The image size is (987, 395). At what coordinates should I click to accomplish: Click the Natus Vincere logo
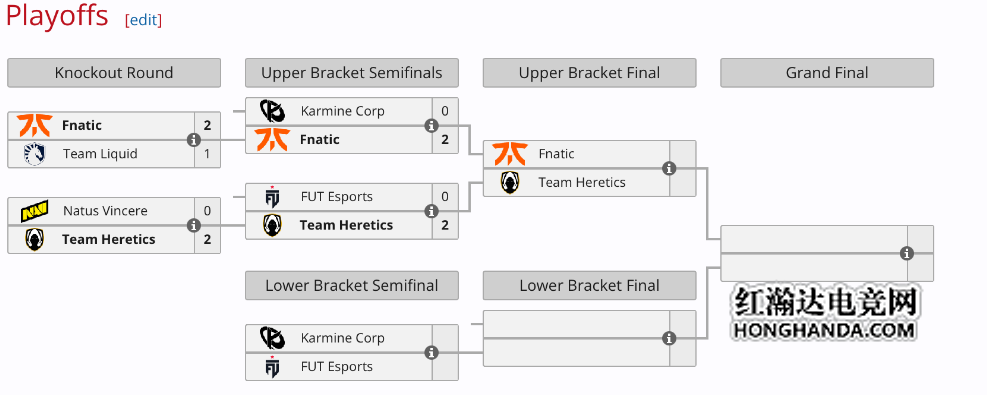(x=34, y=211)
